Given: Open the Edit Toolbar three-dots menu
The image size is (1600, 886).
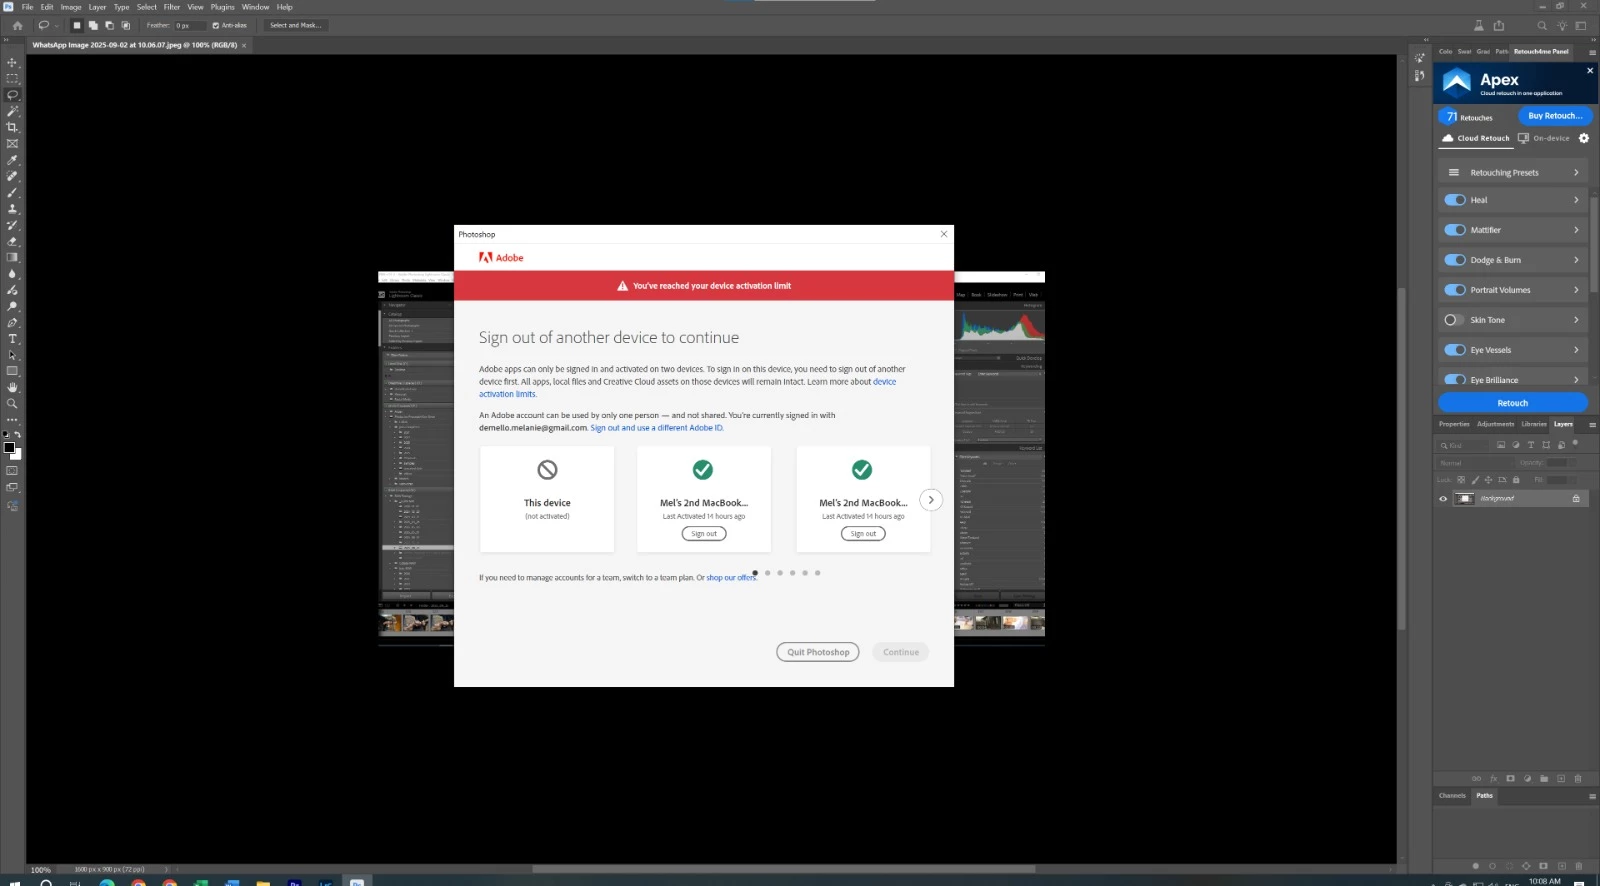Looking at the screenshot, I should pos(12,420).
